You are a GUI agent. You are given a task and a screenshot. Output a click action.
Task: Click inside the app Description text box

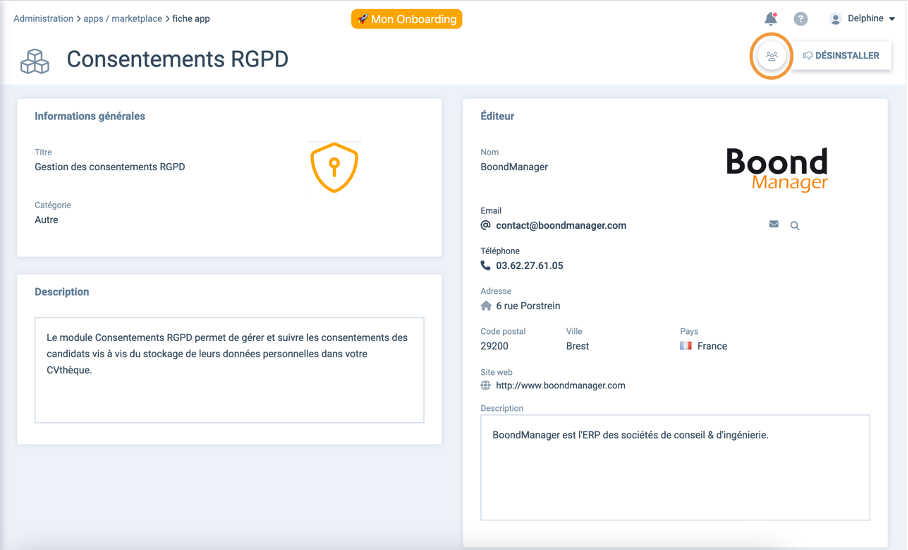click(x=229, y=370)
